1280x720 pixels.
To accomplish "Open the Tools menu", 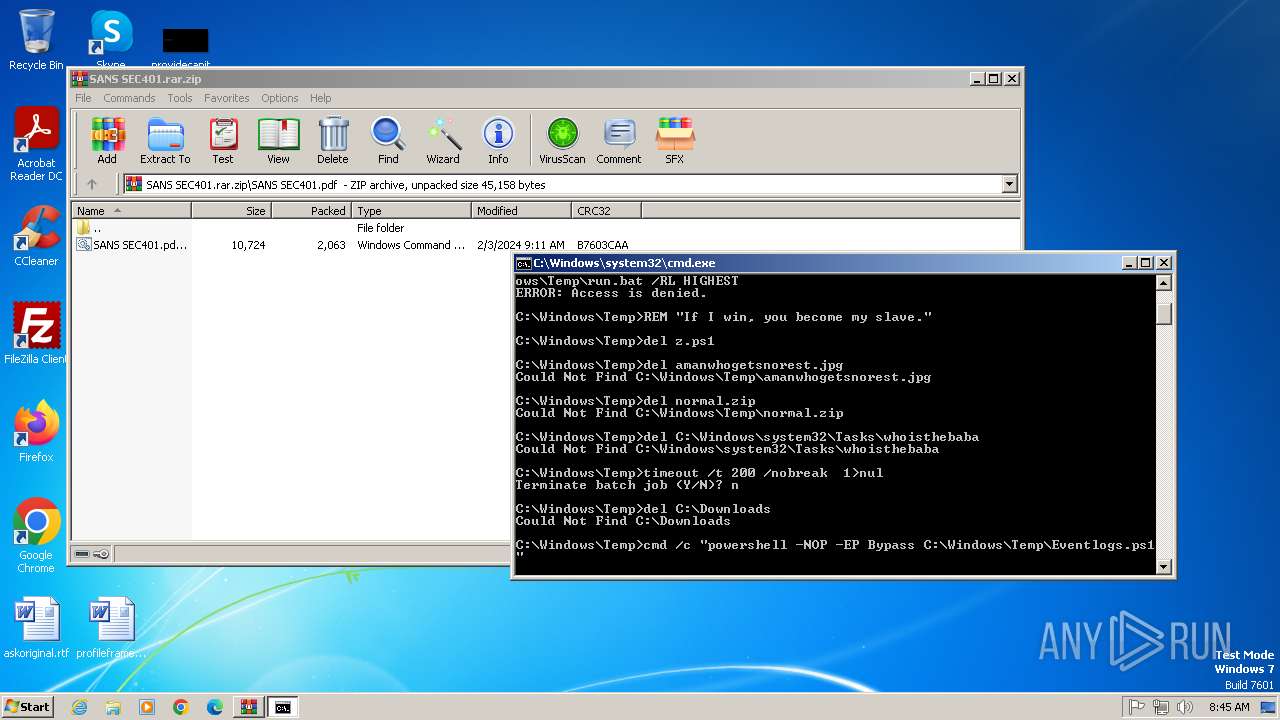I will click(180, 98).
